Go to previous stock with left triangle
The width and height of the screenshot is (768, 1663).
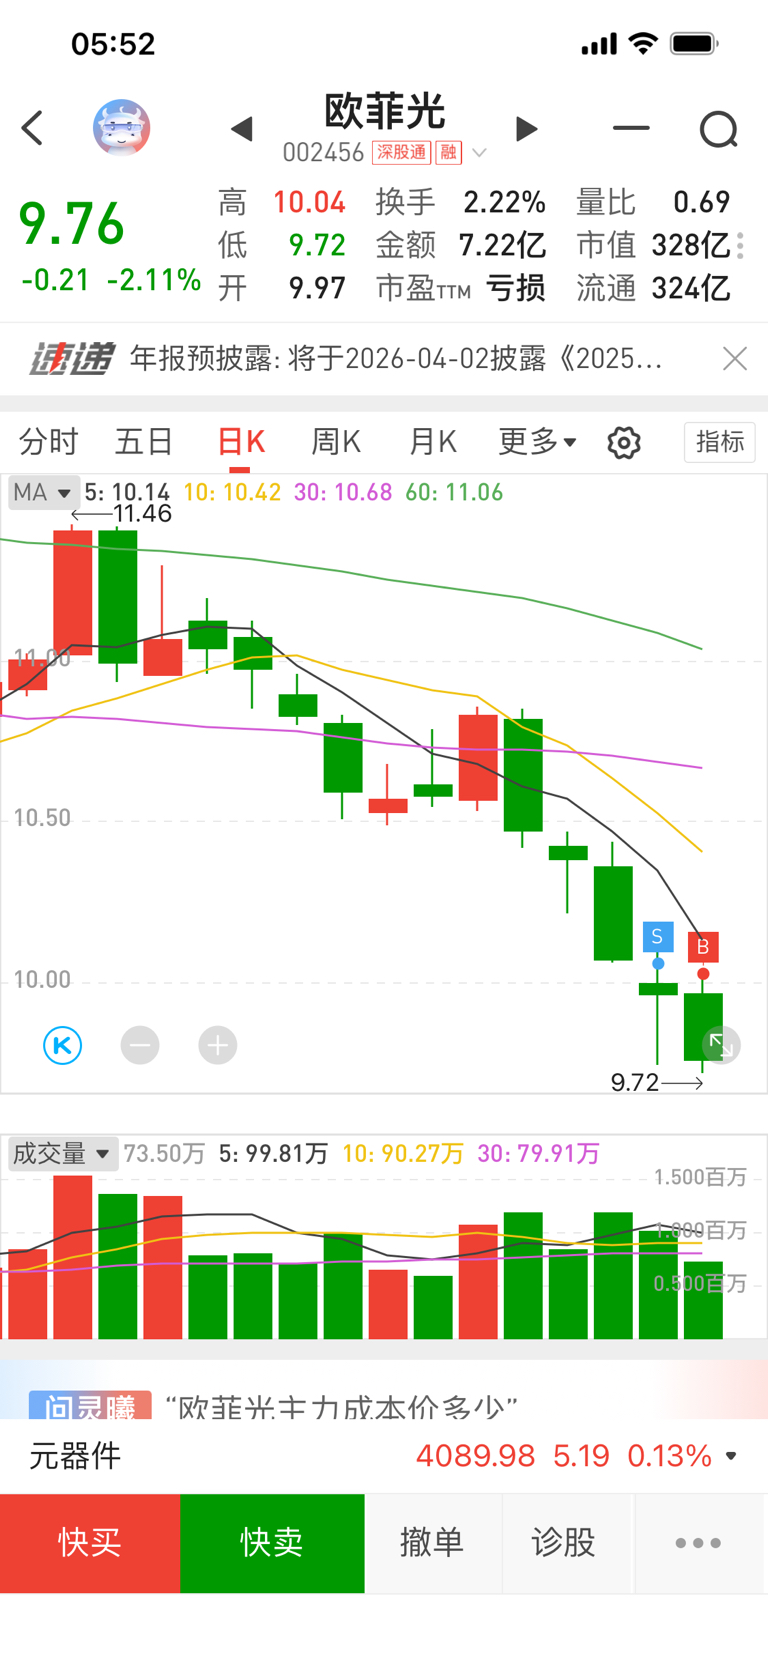click(242, 129)
